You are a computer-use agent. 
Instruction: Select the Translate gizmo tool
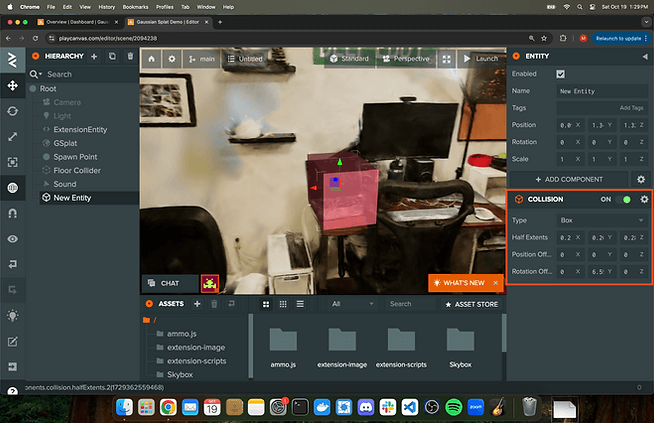tap(12, 85)
